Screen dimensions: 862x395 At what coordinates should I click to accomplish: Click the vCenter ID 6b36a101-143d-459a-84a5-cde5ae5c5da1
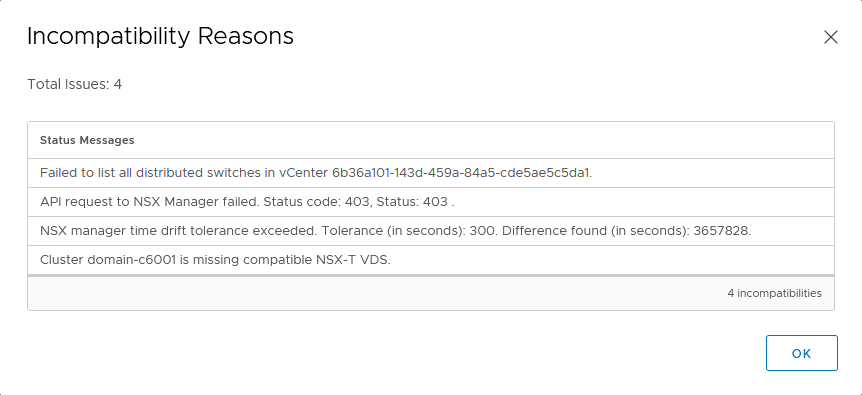tap(462, 173)
